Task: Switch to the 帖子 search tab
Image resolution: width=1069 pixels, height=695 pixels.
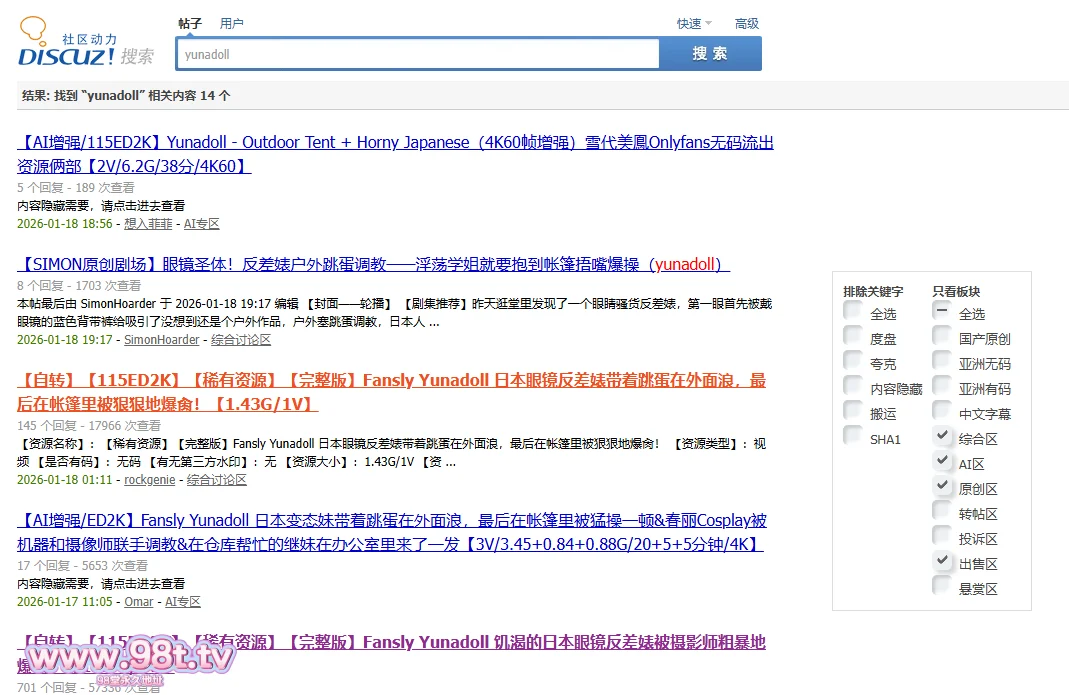Action: (x=190, y=23)
